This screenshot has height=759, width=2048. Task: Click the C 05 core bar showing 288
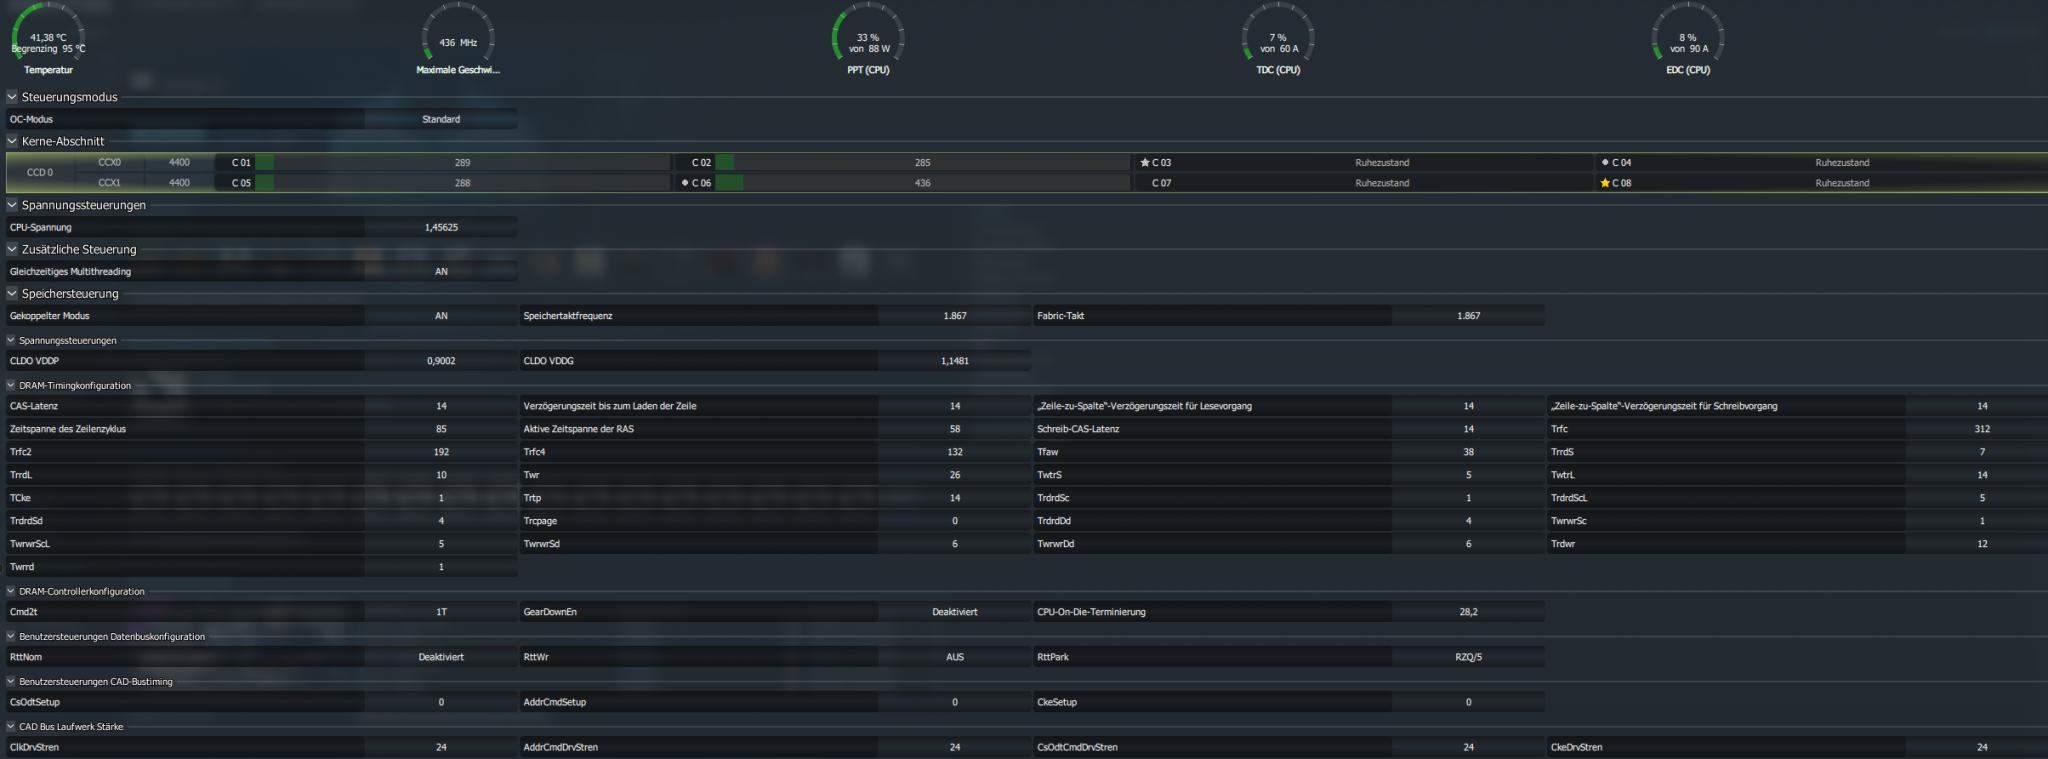tap(463, 183)
